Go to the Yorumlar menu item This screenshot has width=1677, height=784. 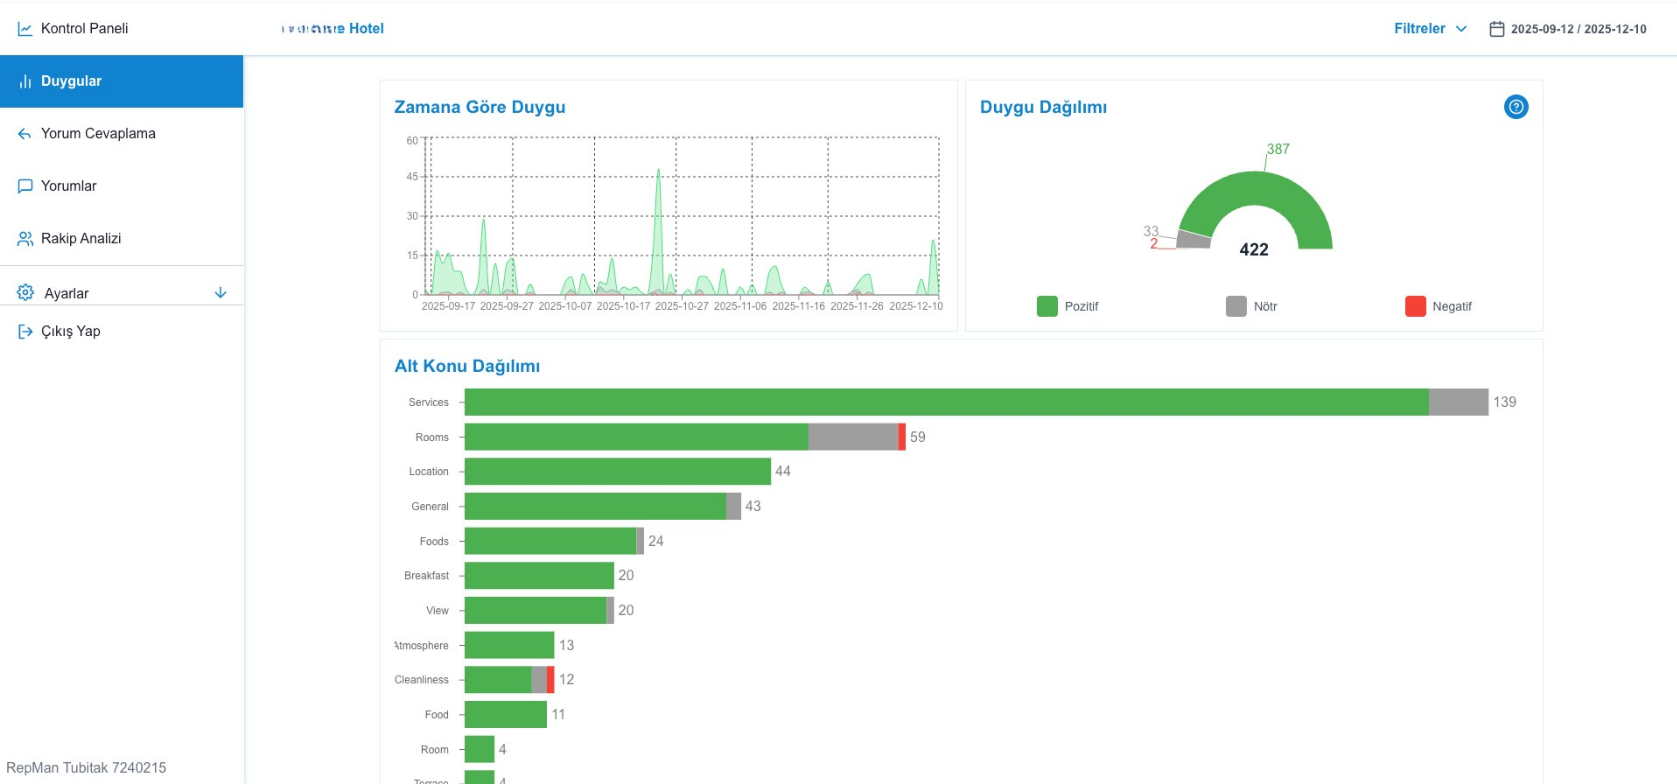click(x=69, y=186)
